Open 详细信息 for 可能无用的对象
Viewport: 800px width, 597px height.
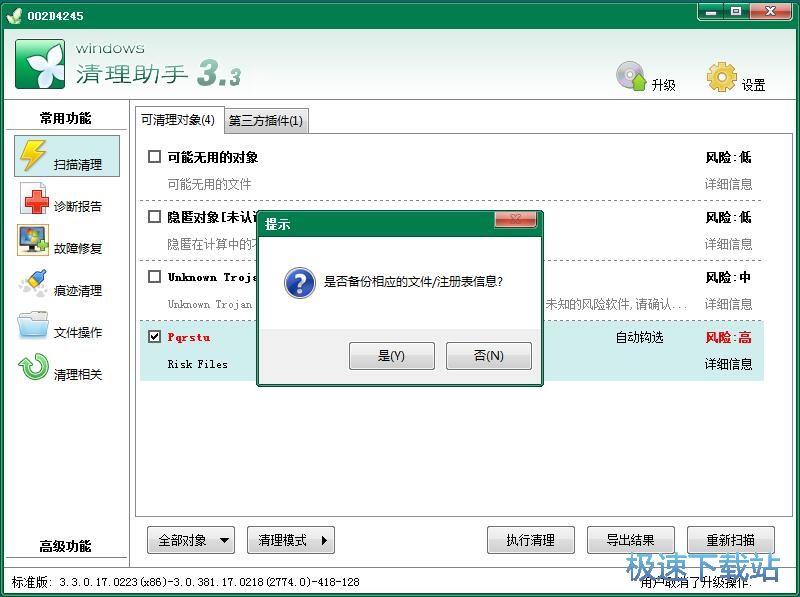[x=728, y=184]
